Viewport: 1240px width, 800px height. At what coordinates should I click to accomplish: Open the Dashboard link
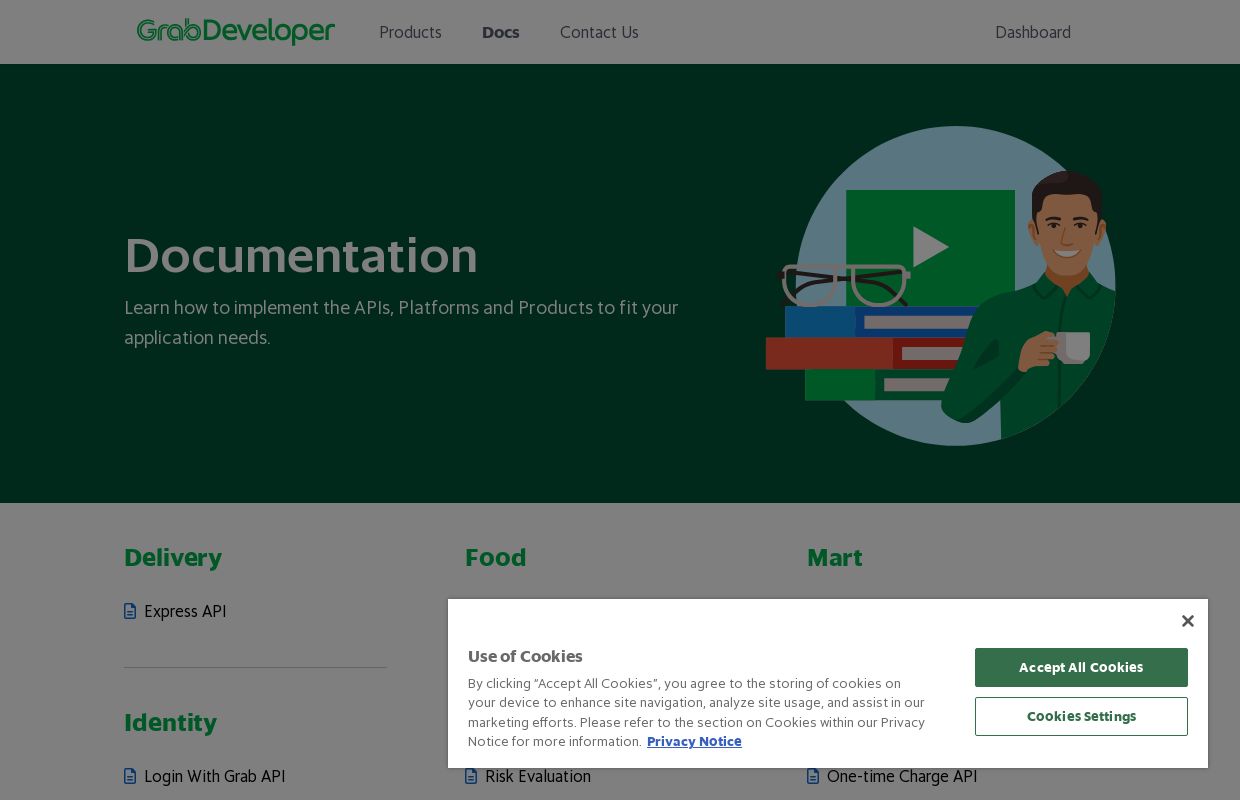(x=1033, y=32)
